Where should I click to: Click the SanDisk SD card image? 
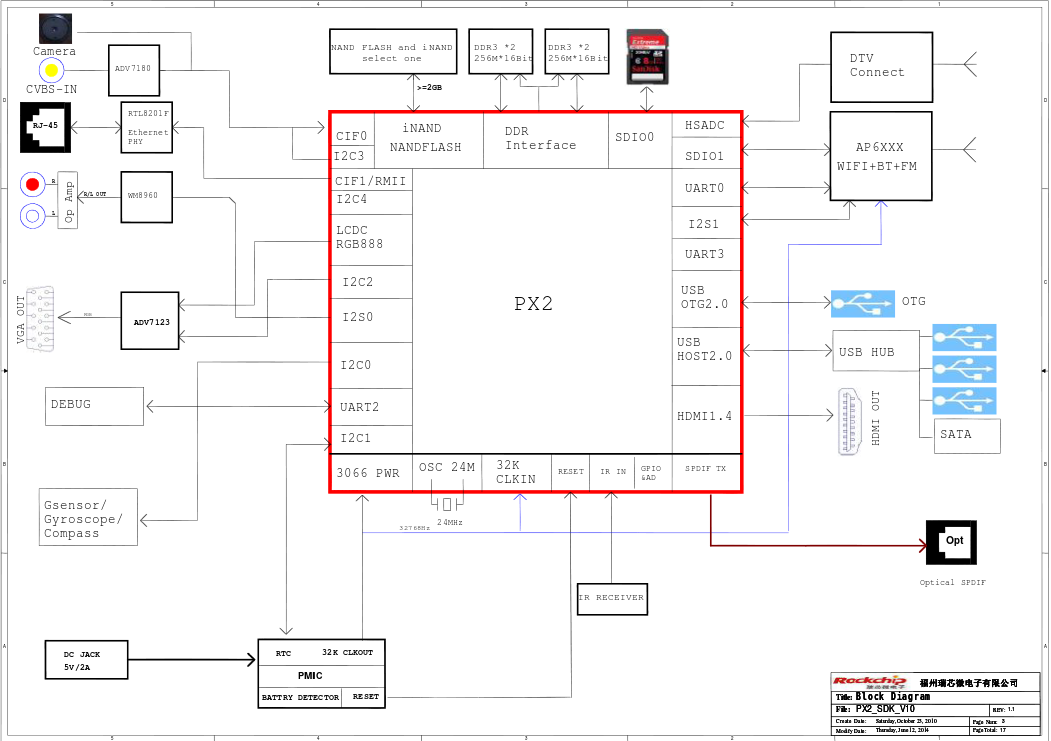pos(647,57)
